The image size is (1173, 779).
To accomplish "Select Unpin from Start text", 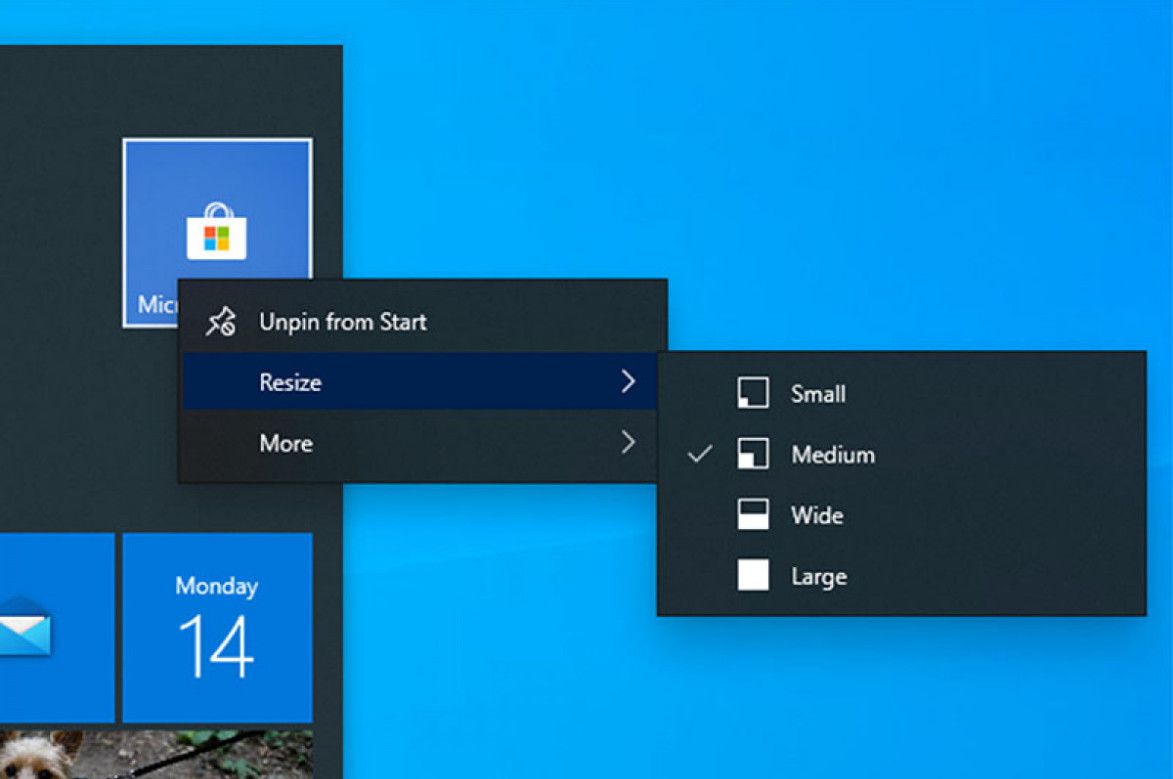I will click(343, 322).
